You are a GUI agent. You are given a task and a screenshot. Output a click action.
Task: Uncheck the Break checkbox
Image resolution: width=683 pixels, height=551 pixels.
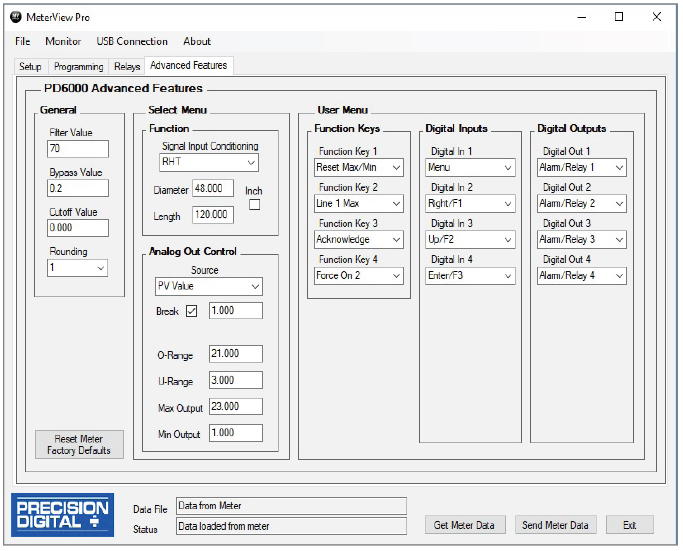tap(192, 311)
